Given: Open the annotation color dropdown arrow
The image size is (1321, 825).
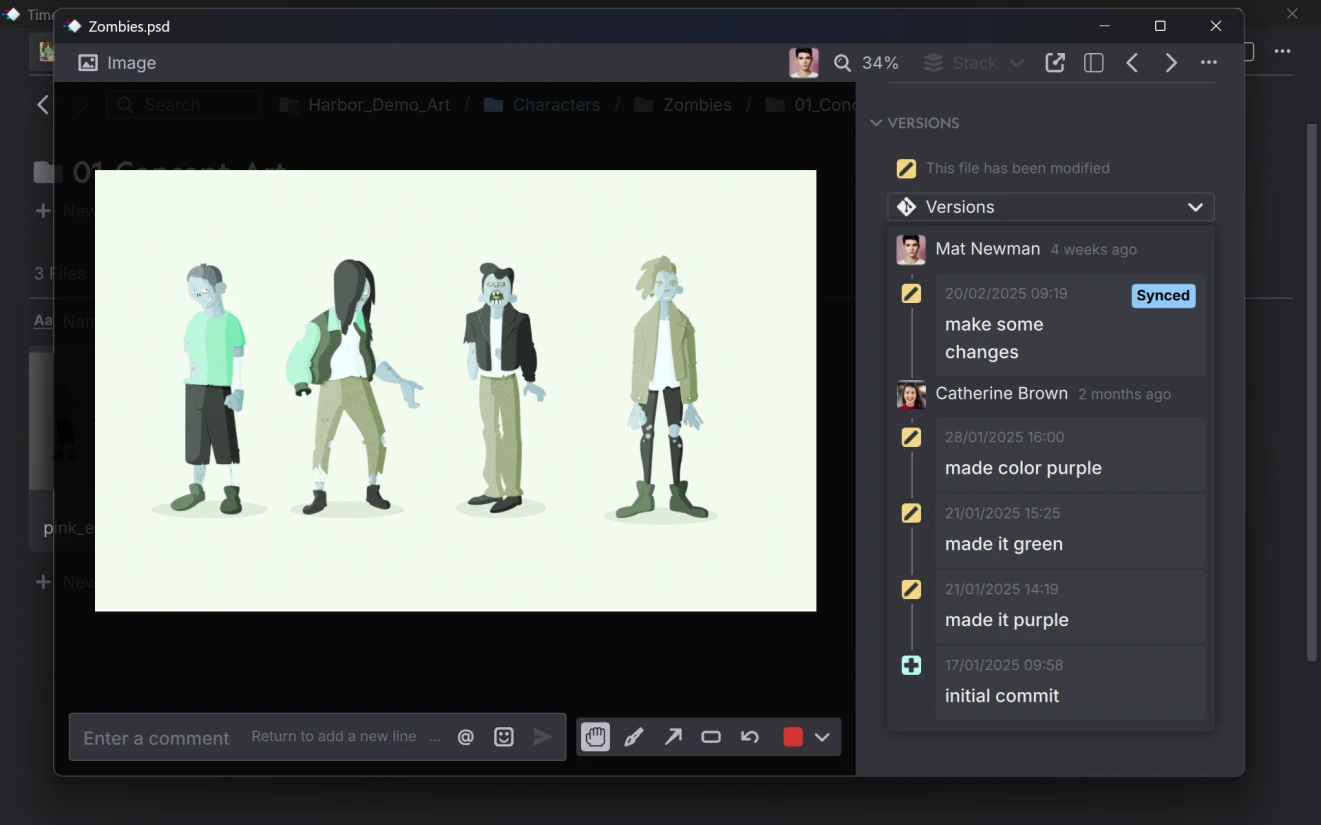Looking at the screenshot, I should click(822, 737).
